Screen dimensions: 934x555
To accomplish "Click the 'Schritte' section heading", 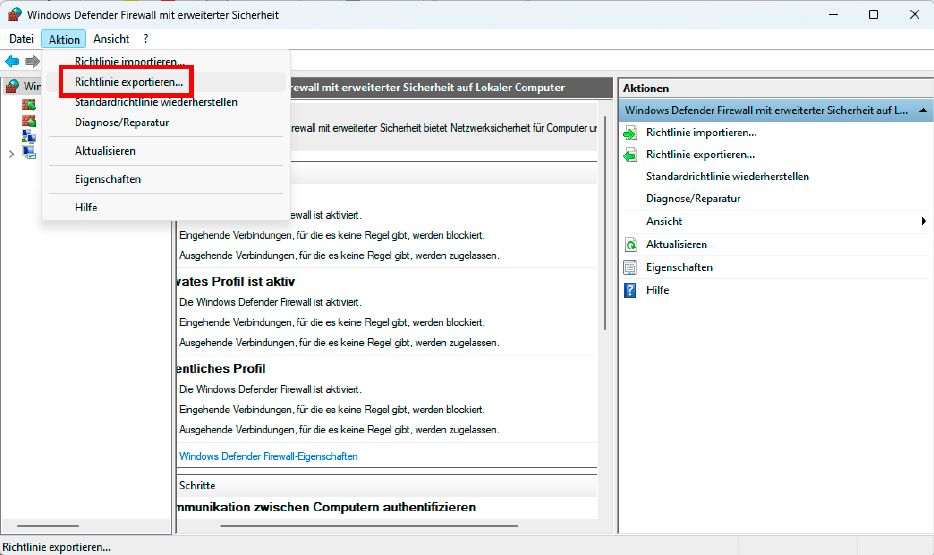I will (x=197, y=485).
